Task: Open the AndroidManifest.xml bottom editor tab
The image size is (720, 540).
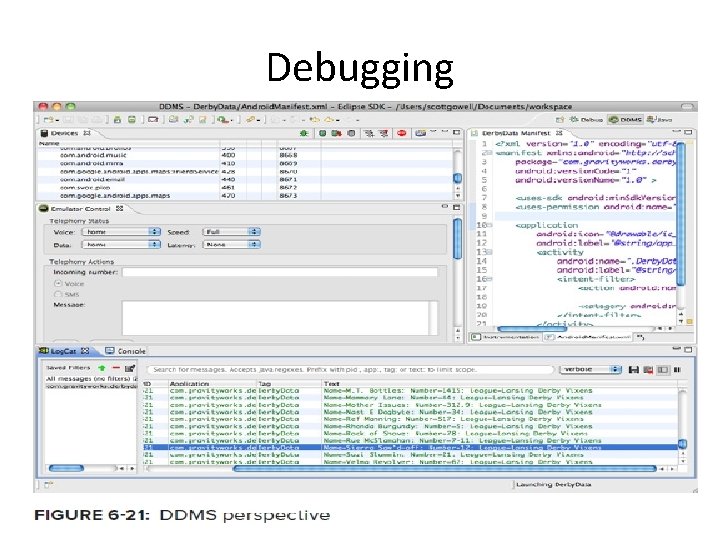Action: (x=589, y=337)
